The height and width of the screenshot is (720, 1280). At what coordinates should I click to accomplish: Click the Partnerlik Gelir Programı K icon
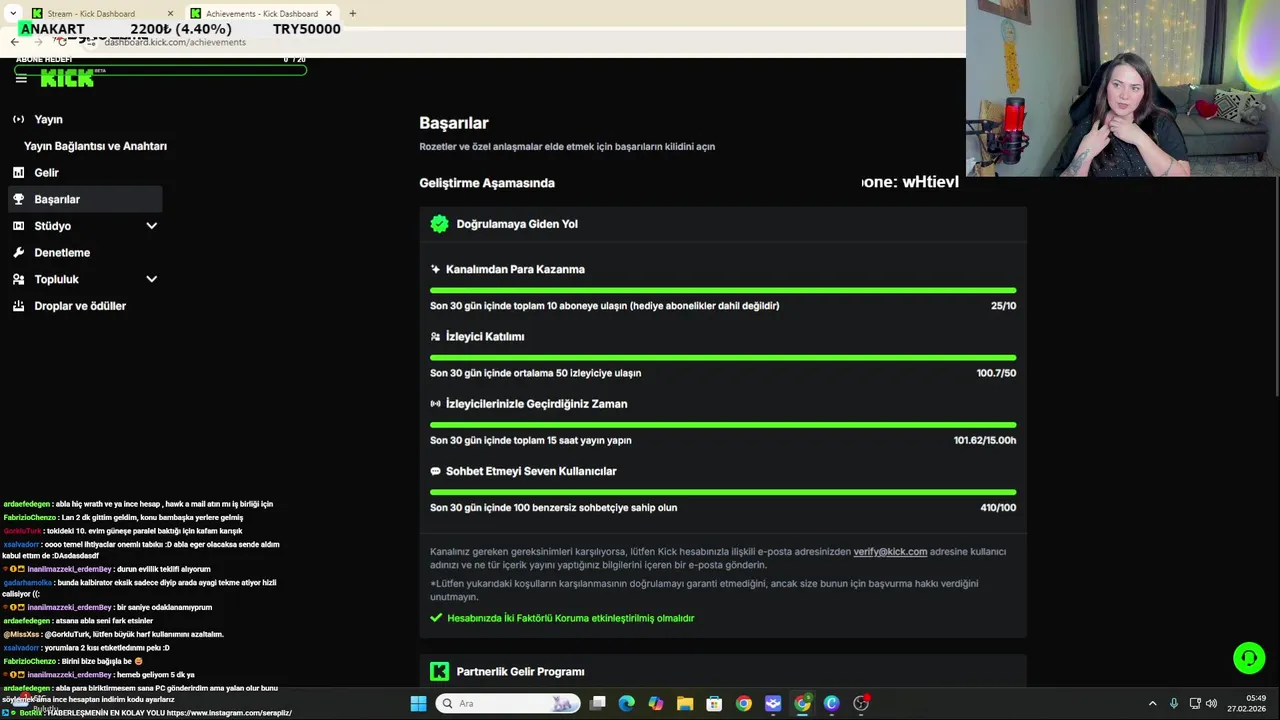(x=439, y=671)
